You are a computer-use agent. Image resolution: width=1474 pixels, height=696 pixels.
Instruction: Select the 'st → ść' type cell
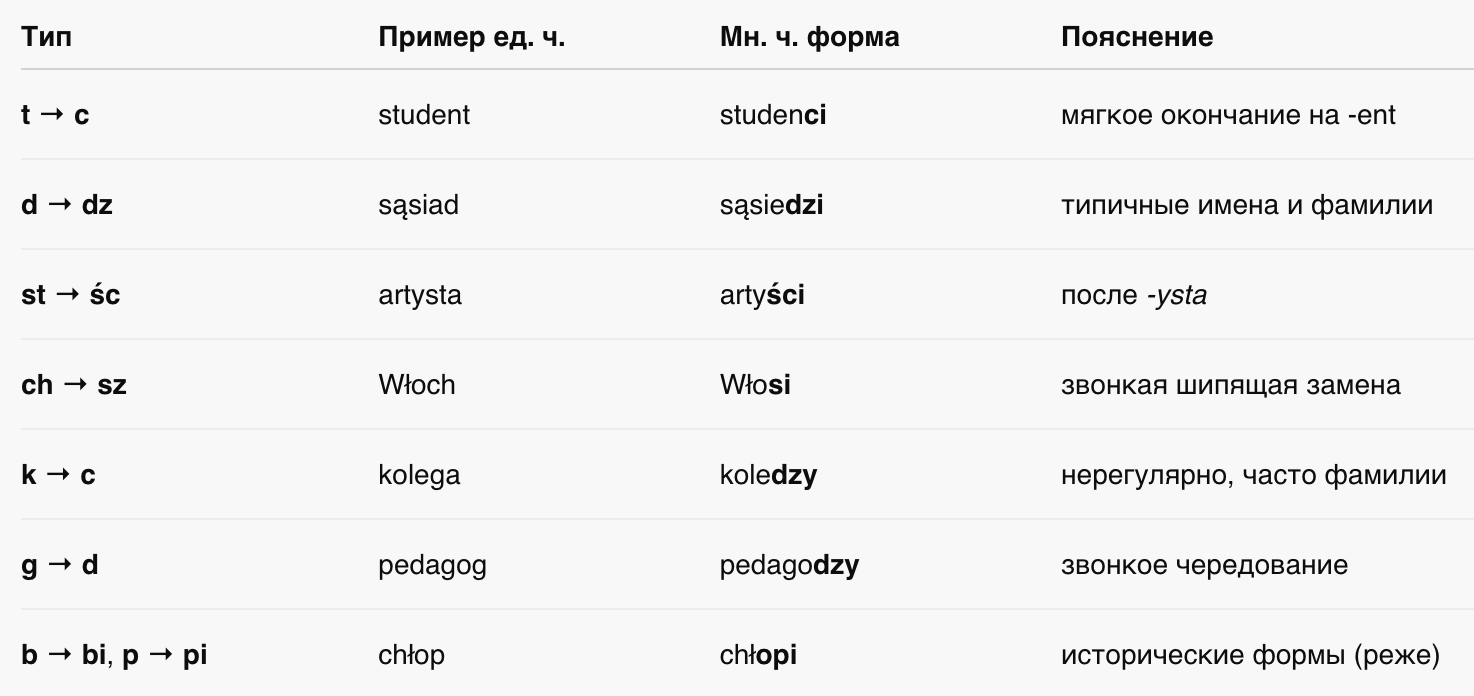tap(70, 295)
